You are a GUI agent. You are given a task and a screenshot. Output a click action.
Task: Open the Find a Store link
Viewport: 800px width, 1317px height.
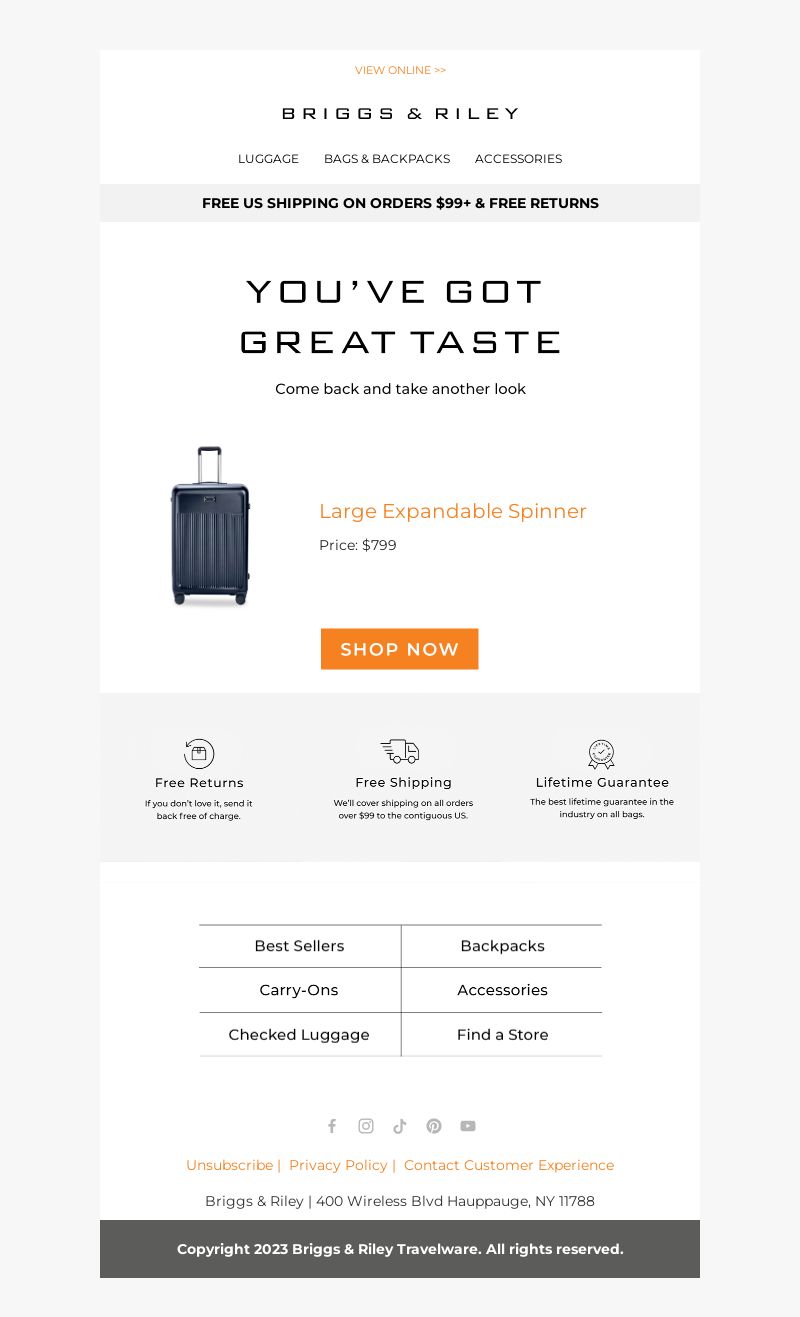[503, 1035]
